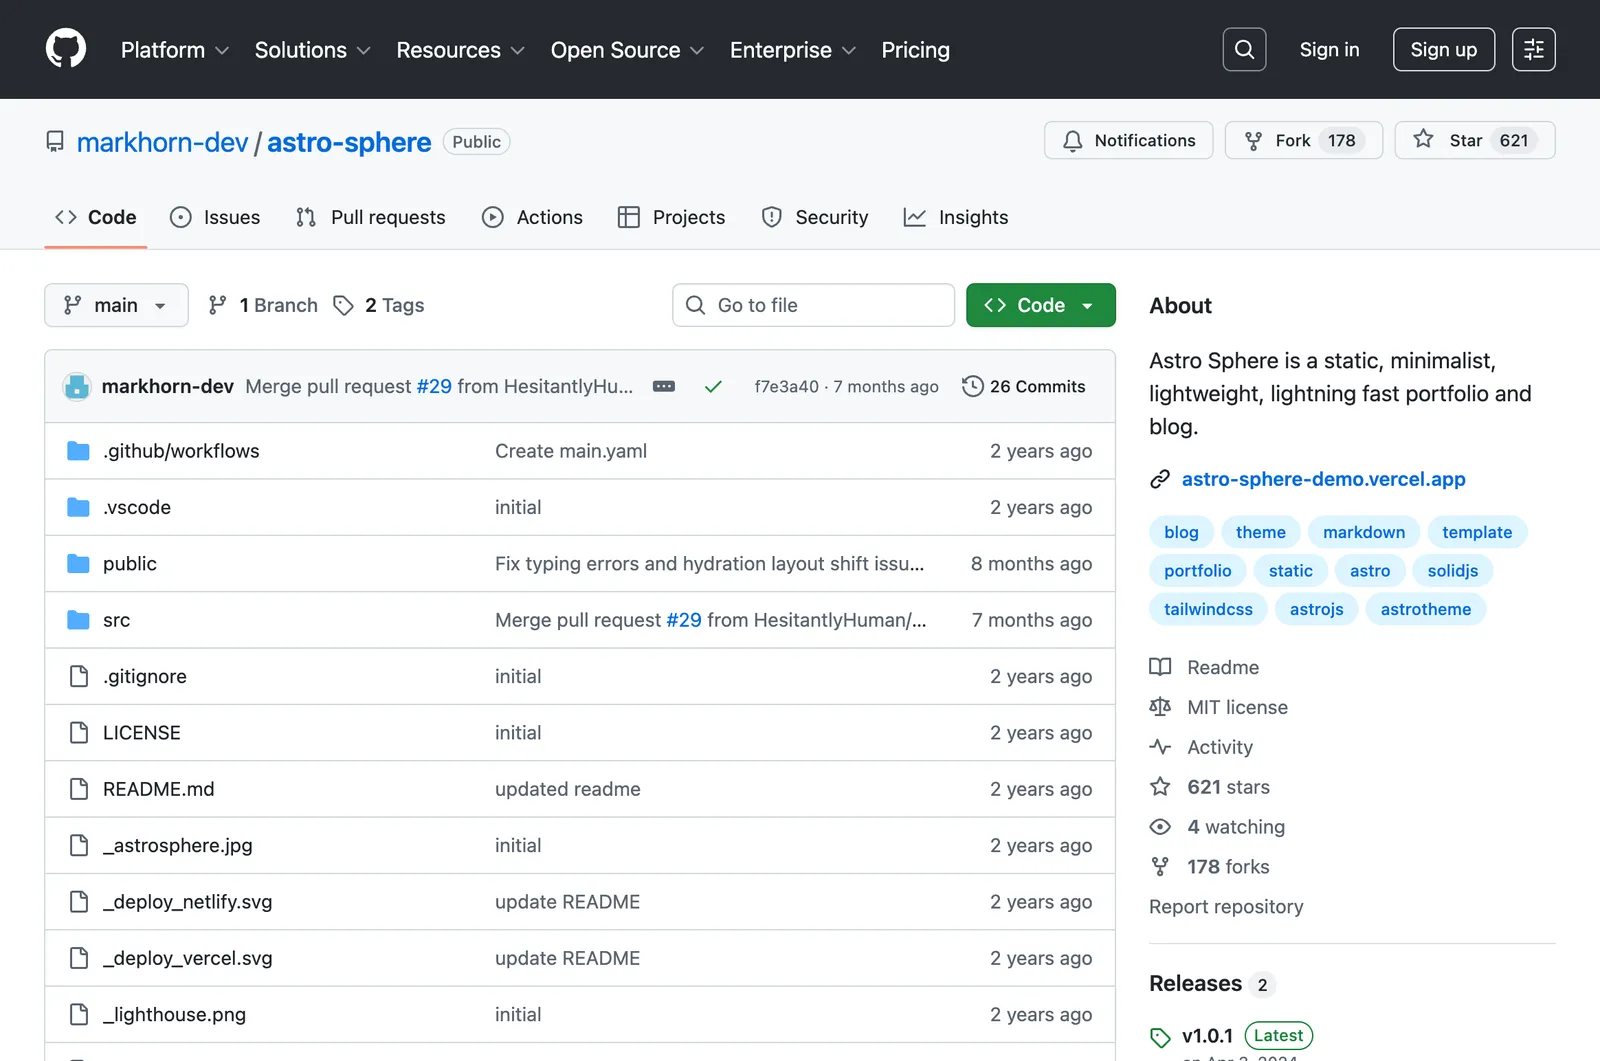The image size is (1600, 1061).
Task: Open the green Code dropdown button
Action: tap(1040, 305)
